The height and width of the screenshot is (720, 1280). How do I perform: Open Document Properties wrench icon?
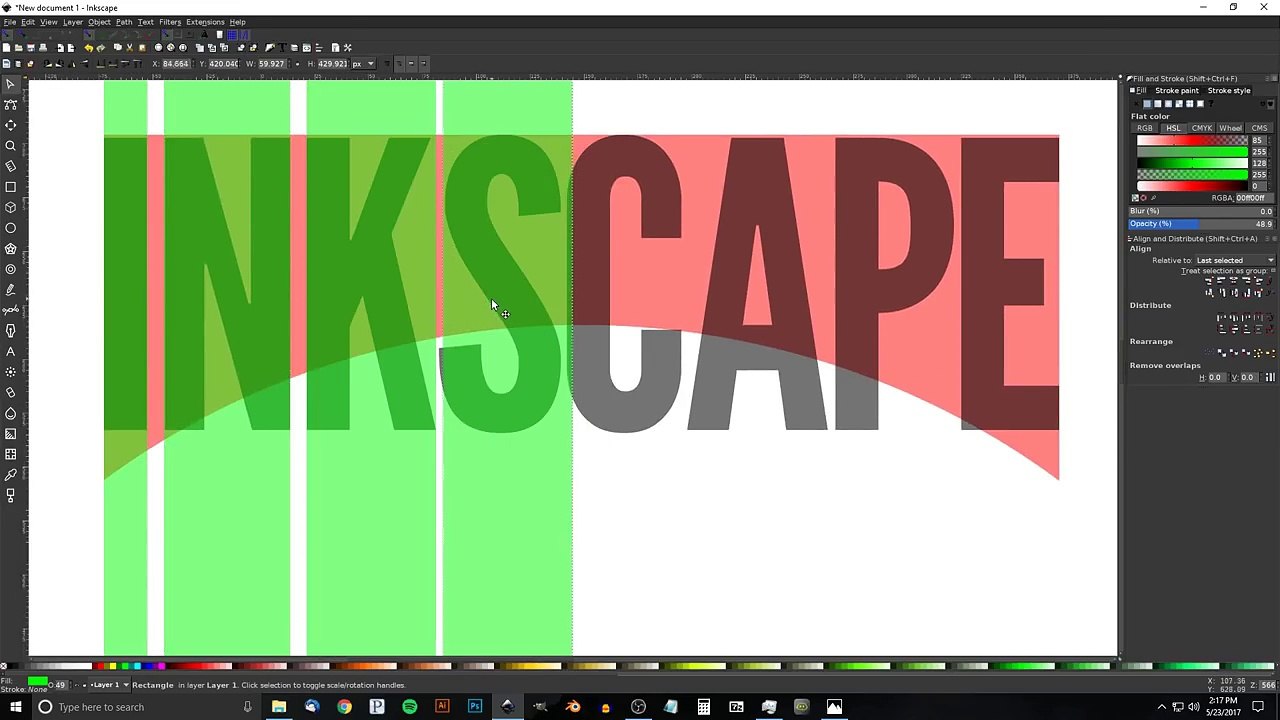coord(348,48)
